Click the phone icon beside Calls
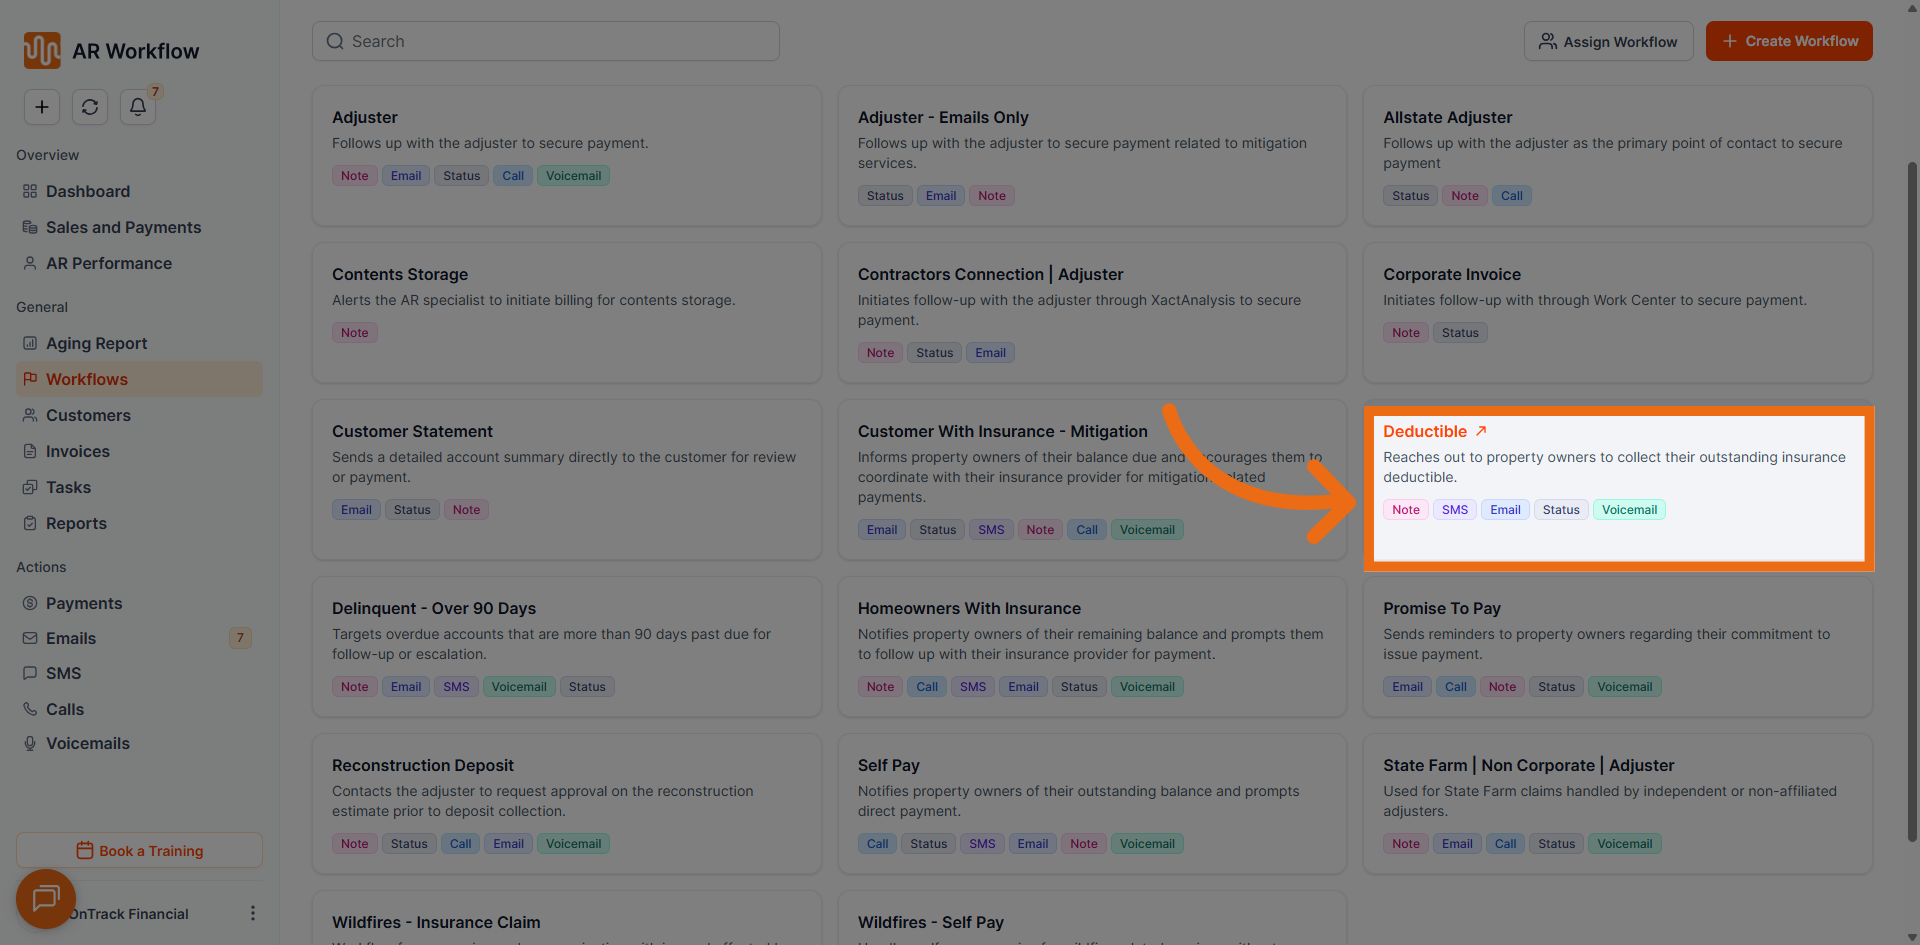1920x945 pixels. [30, 709]
